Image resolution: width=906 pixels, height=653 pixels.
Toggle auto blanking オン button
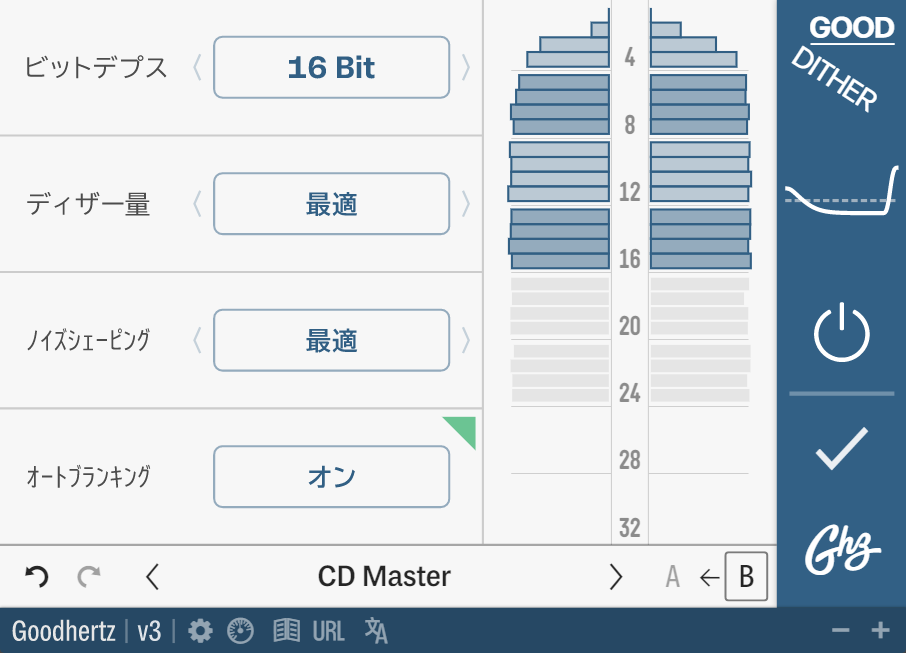pos(332,477)
